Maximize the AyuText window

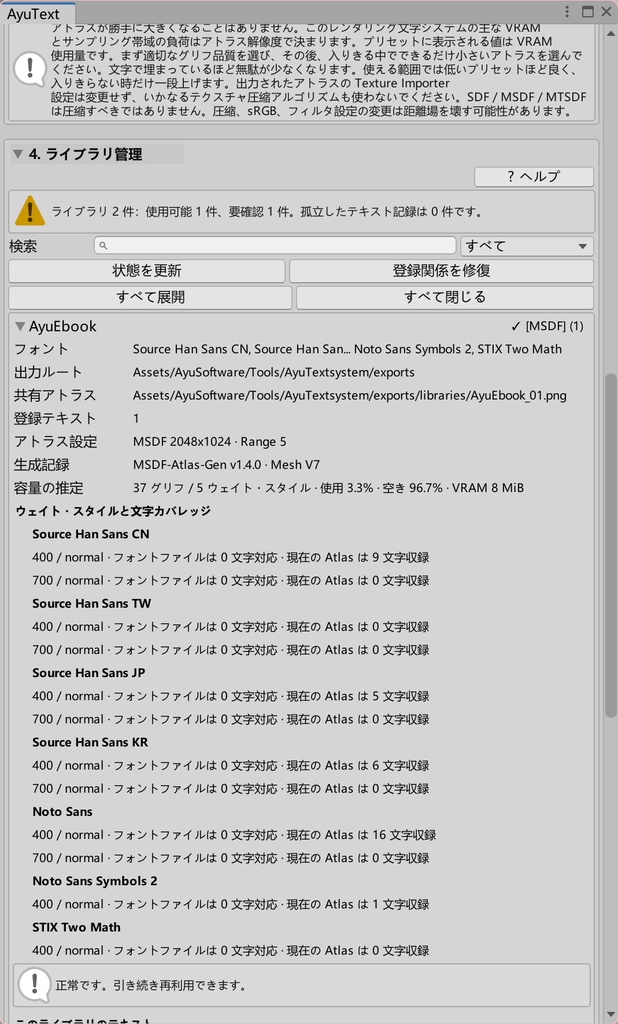587,12
